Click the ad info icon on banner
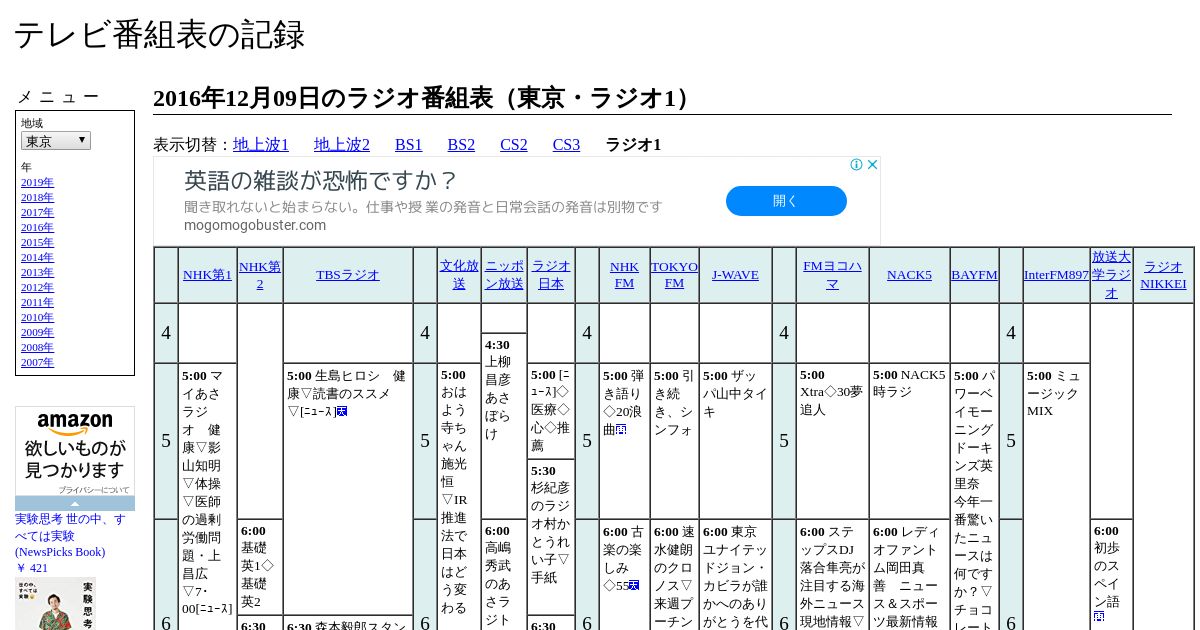Screen dimensions: 1200x630 click(856, 165)
